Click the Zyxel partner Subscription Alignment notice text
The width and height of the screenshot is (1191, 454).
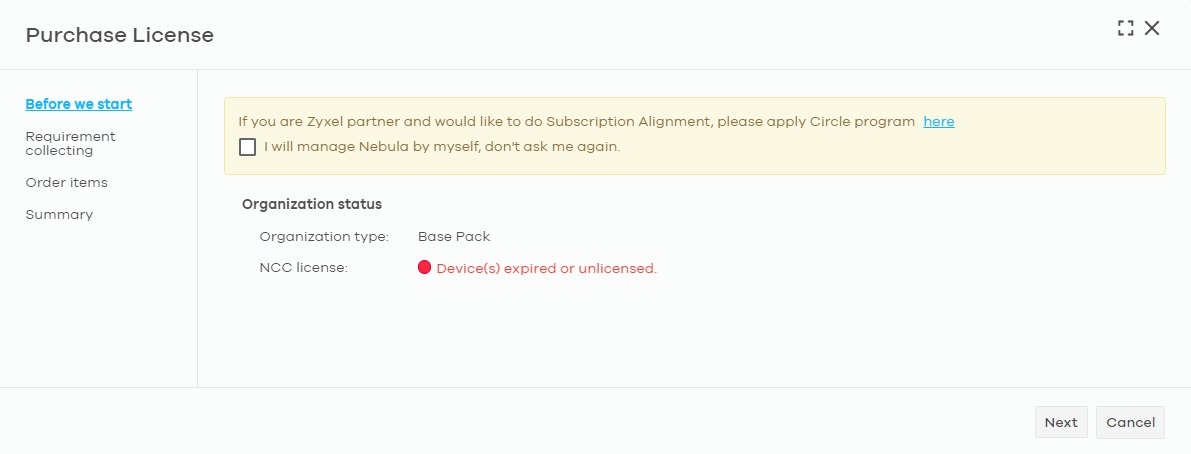(x=577, y=121)
